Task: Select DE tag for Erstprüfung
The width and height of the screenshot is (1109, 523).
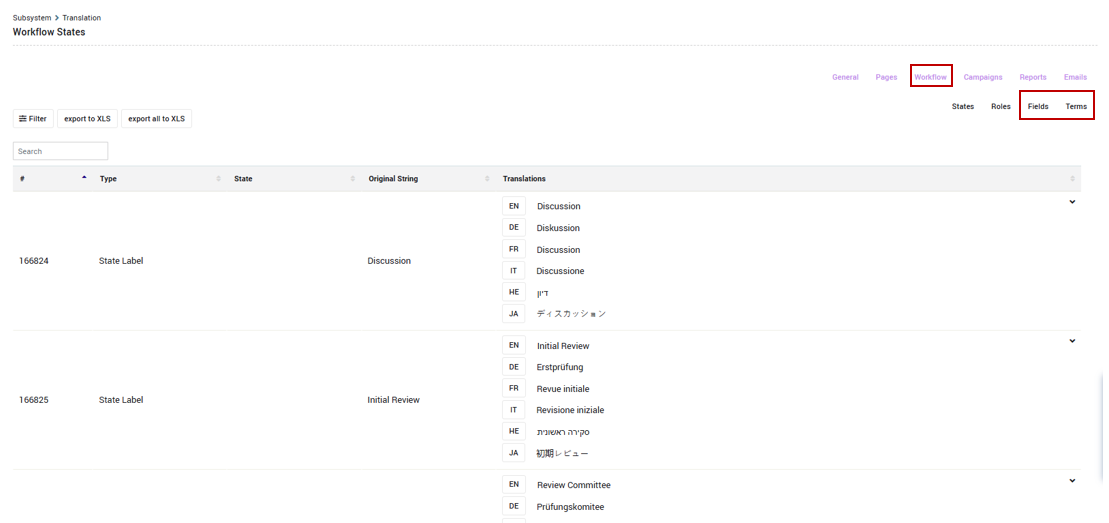Action: [x=514, y=367]
